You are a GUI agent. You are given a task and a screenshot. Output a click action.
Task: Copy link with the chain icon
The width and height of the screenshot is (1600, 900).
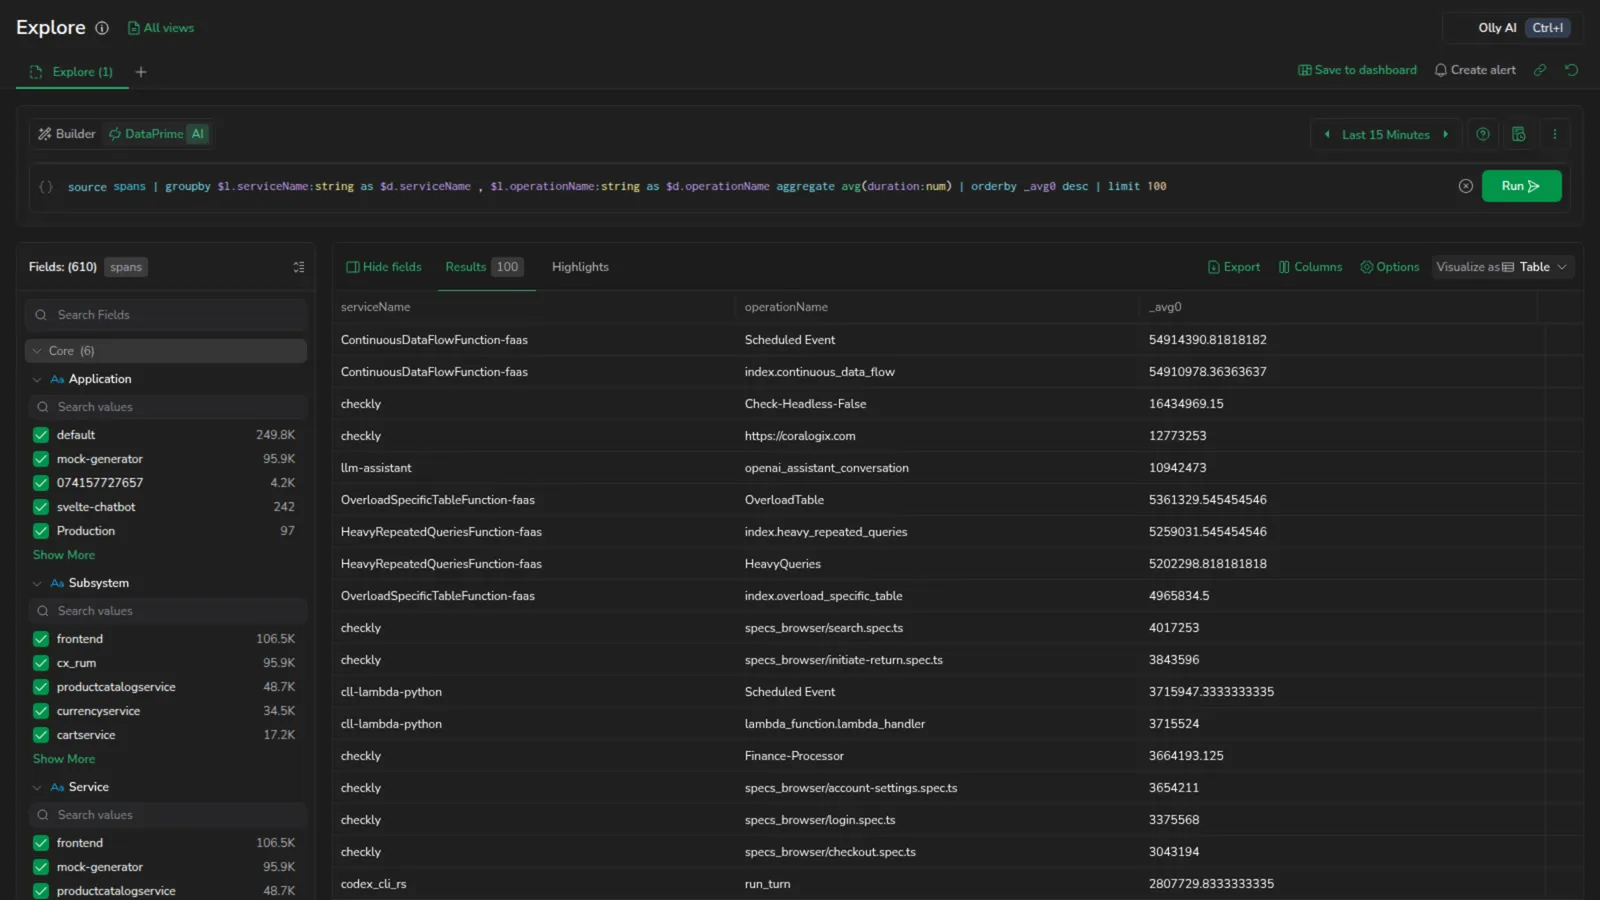(1540, 70)
